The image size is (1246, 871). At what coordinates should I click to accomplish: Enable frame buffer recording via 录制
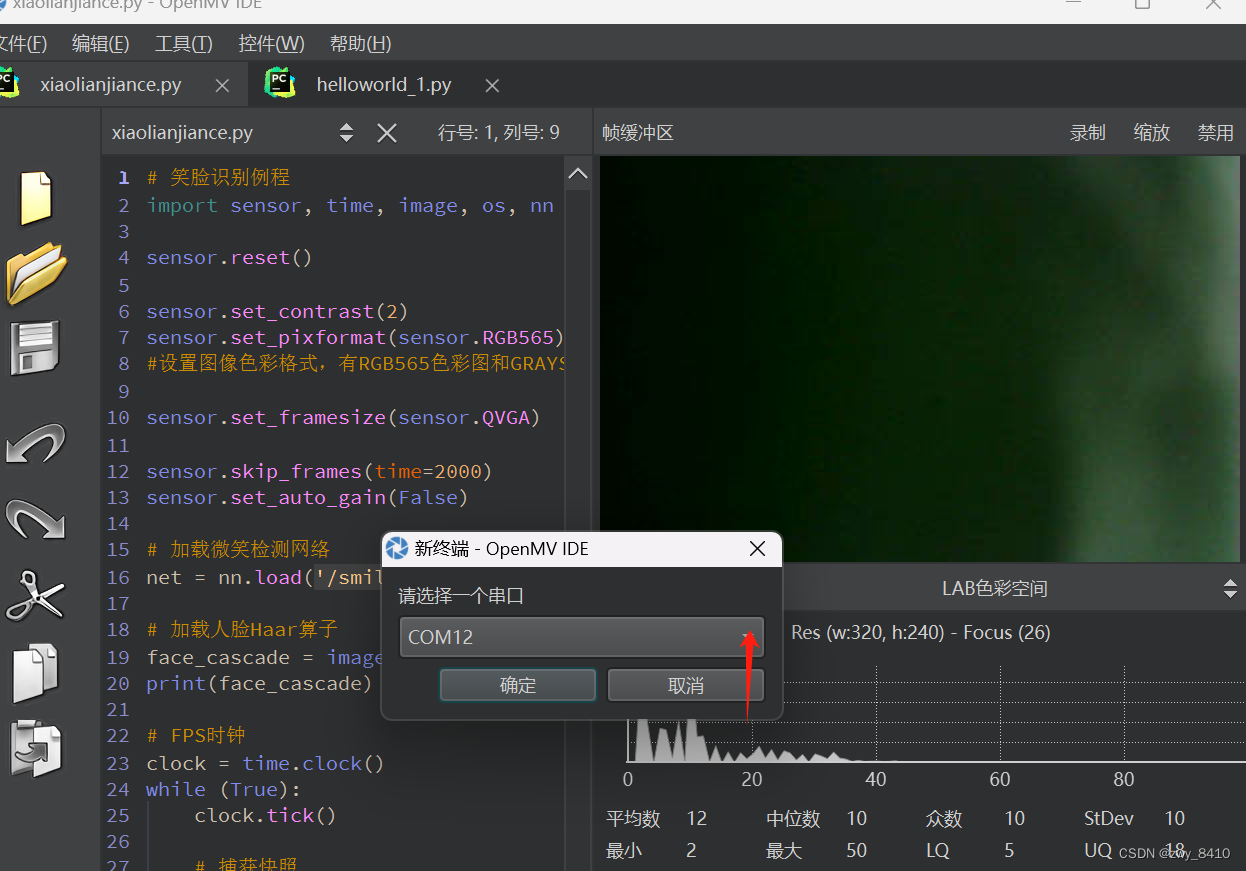tap(1087, 131)
